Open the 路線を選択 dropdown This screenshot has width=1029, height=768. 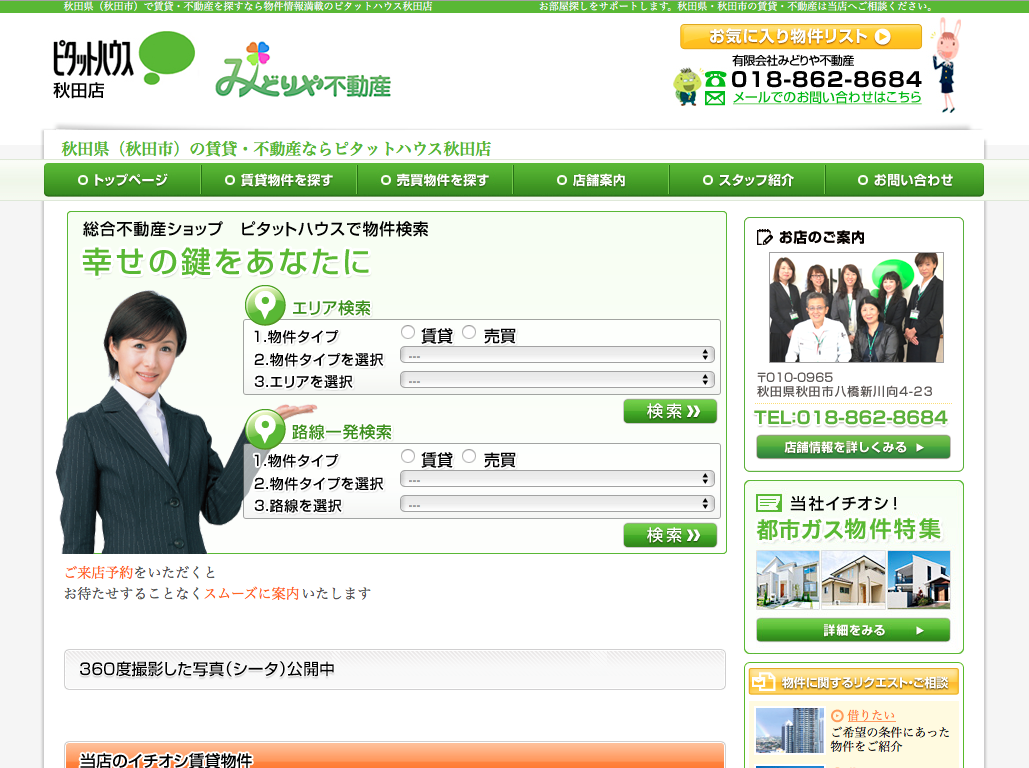pyautogui.click(x=557, y=504)
